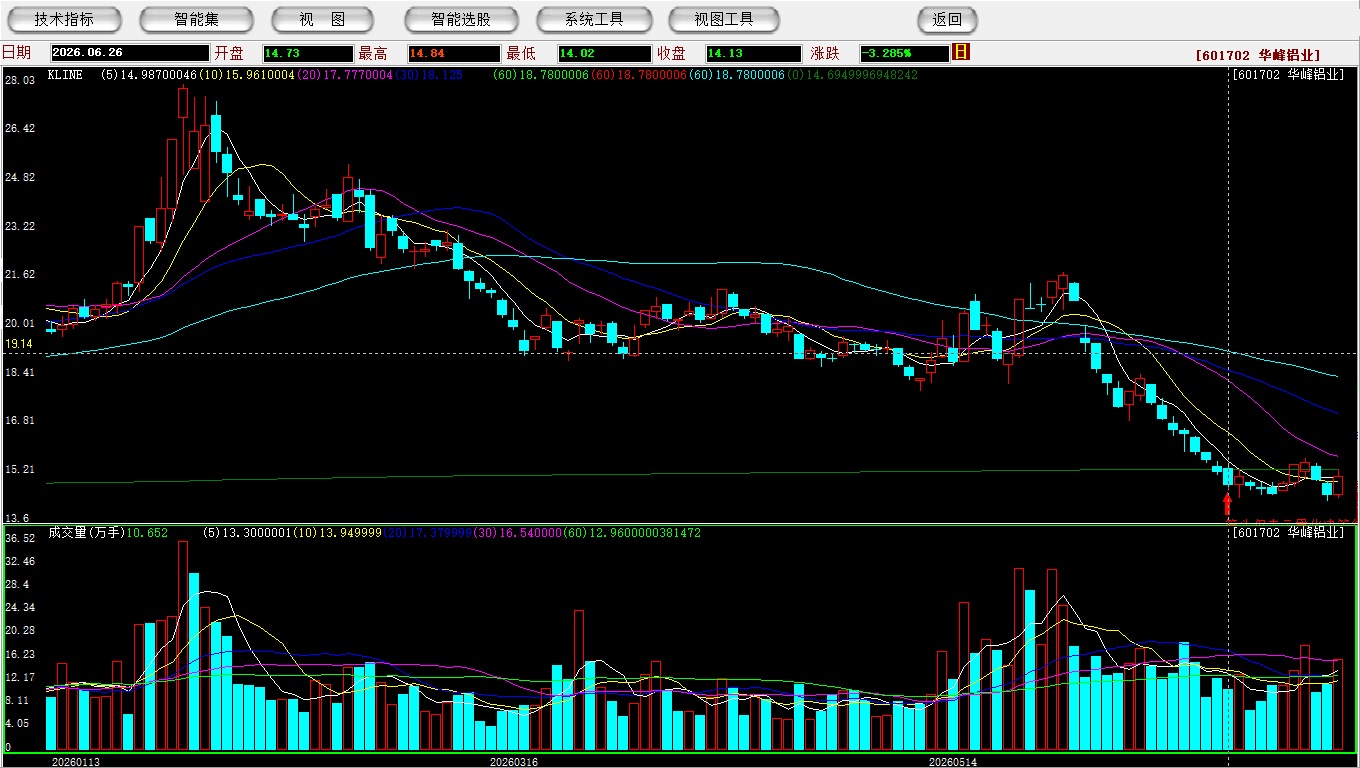The height and width of the screenshot is (768, 1360).
Task: Click the 涨跌 label
Action: [825, 53]
